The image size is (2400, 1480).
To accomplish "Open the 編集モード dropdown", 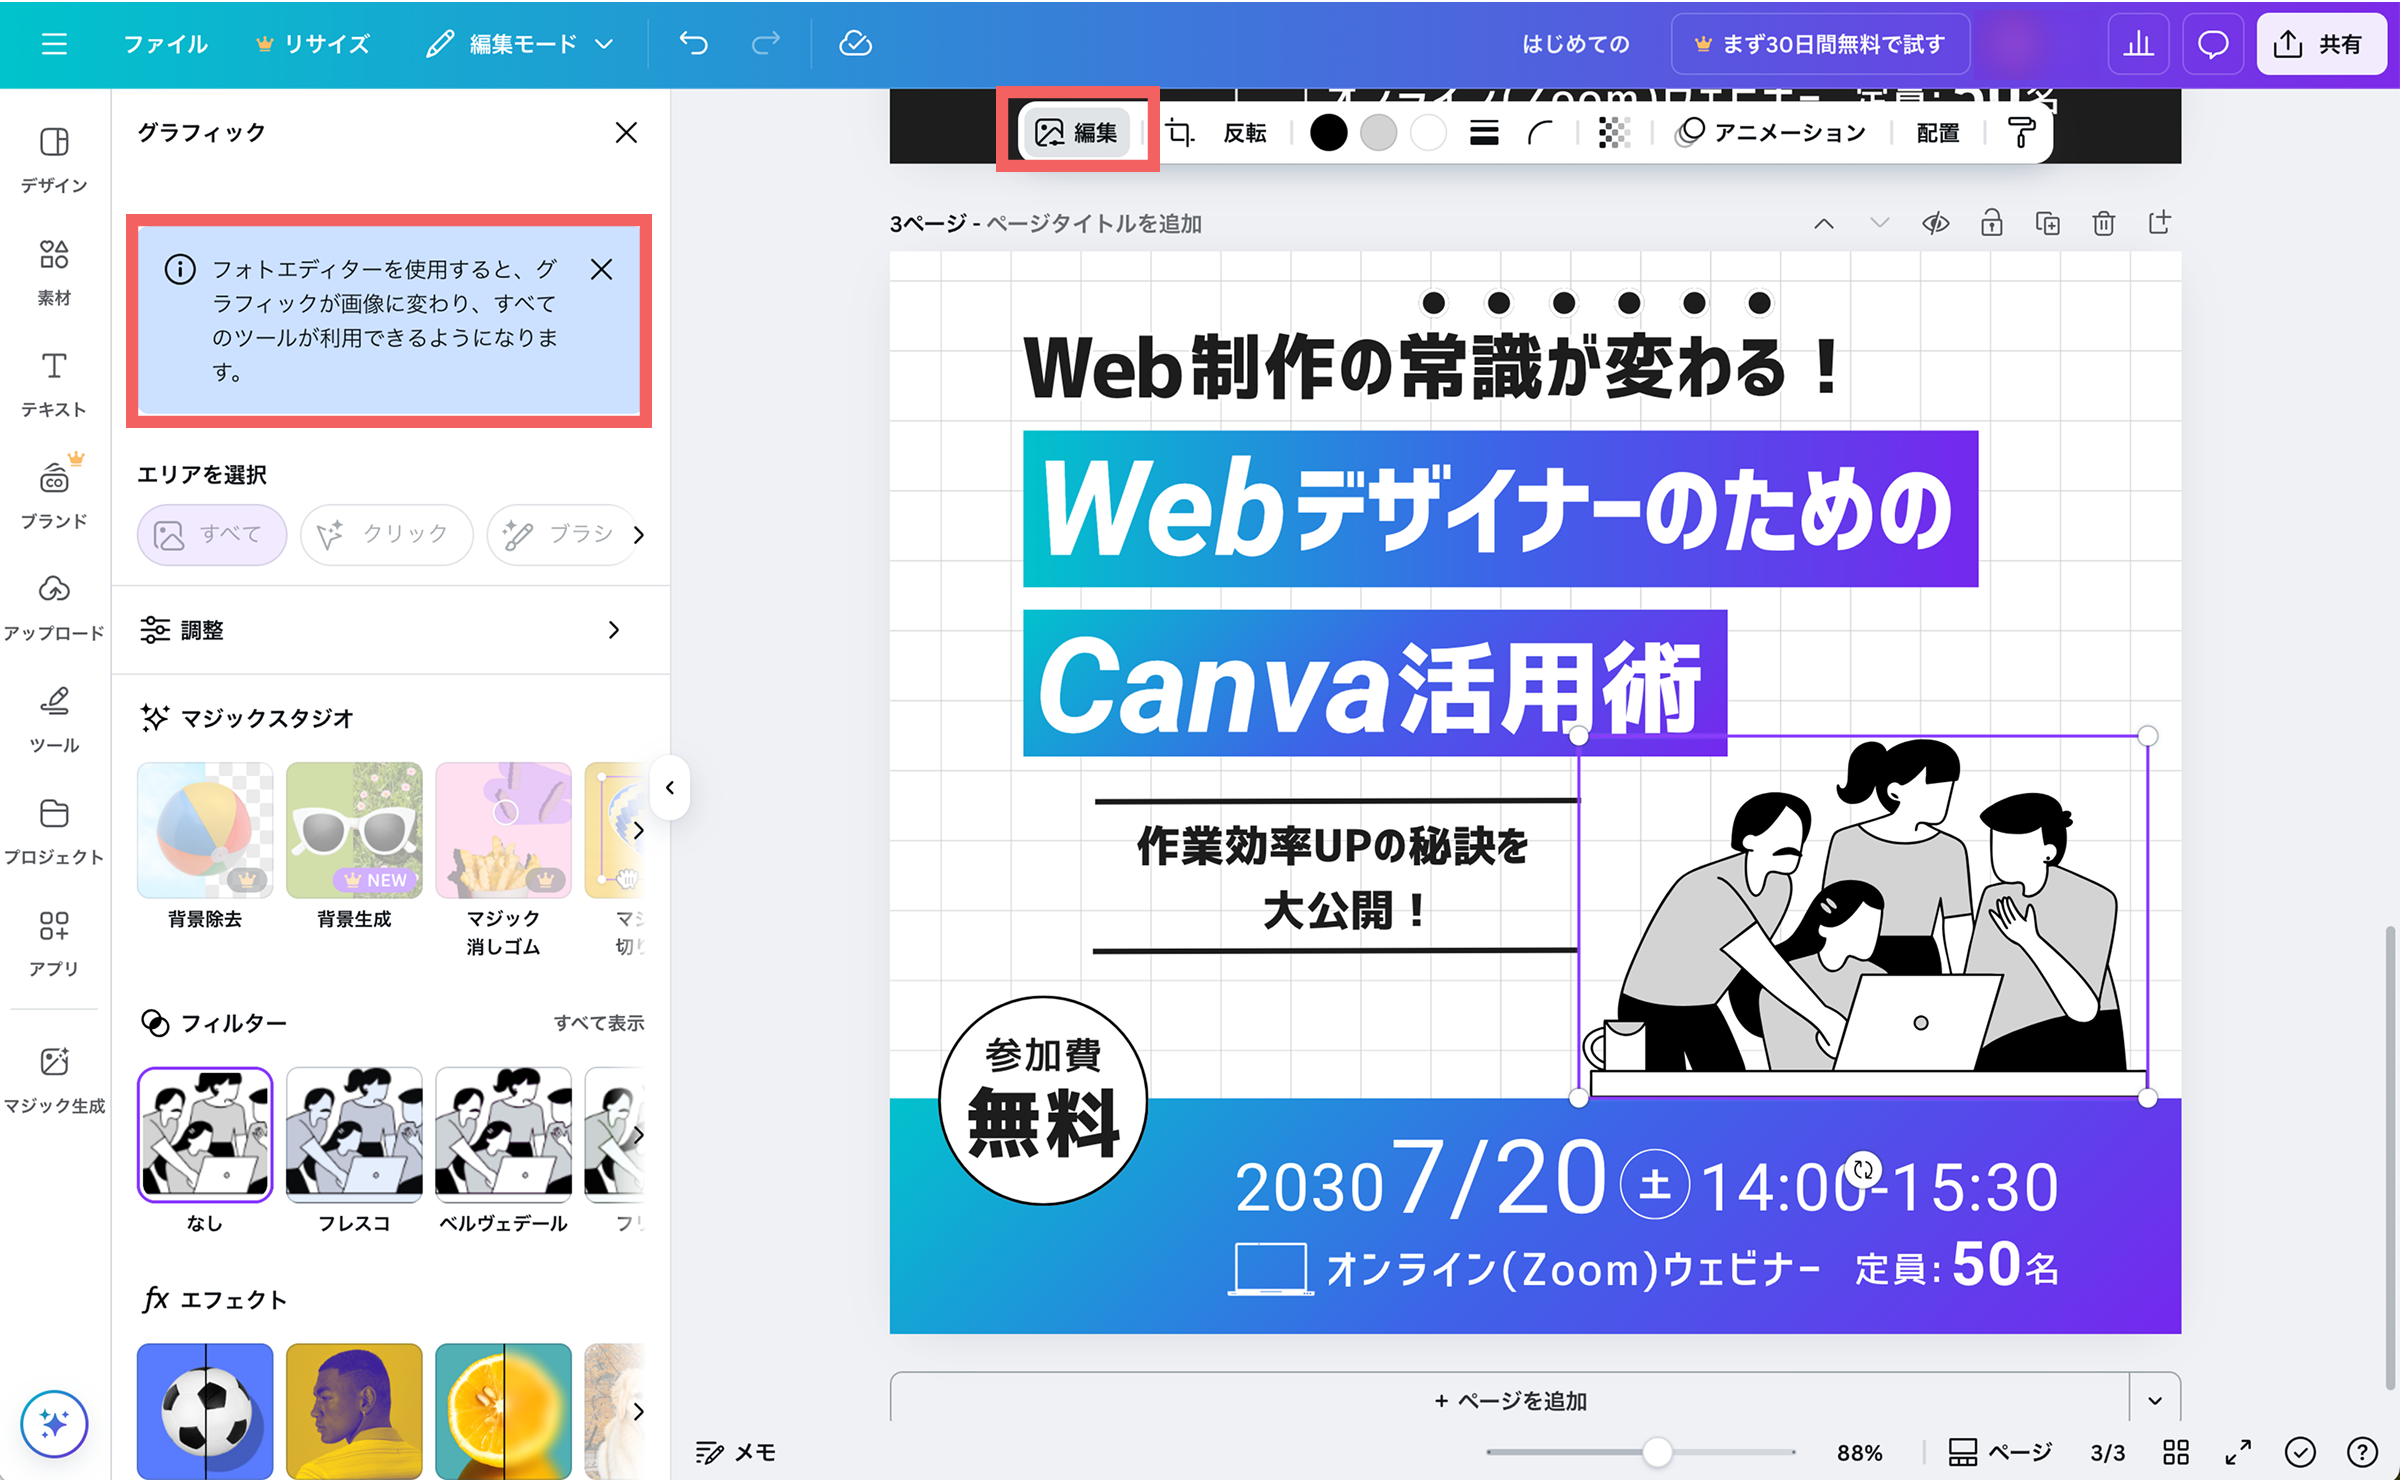I will coord(520,44).
